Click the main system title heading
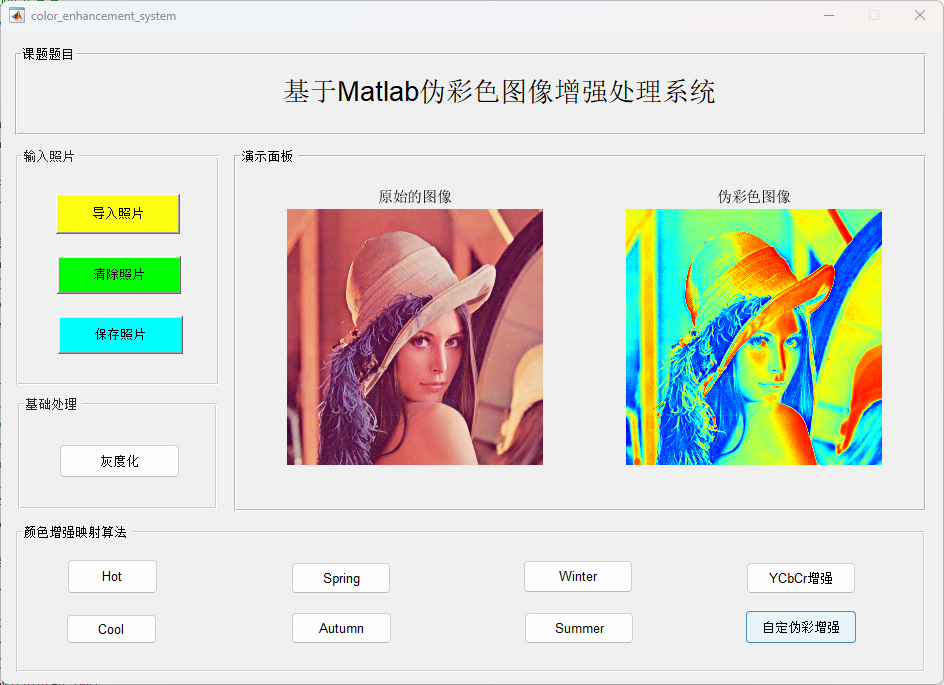The width and height of the screenshot is (944, 685). [x=499, y=92]
